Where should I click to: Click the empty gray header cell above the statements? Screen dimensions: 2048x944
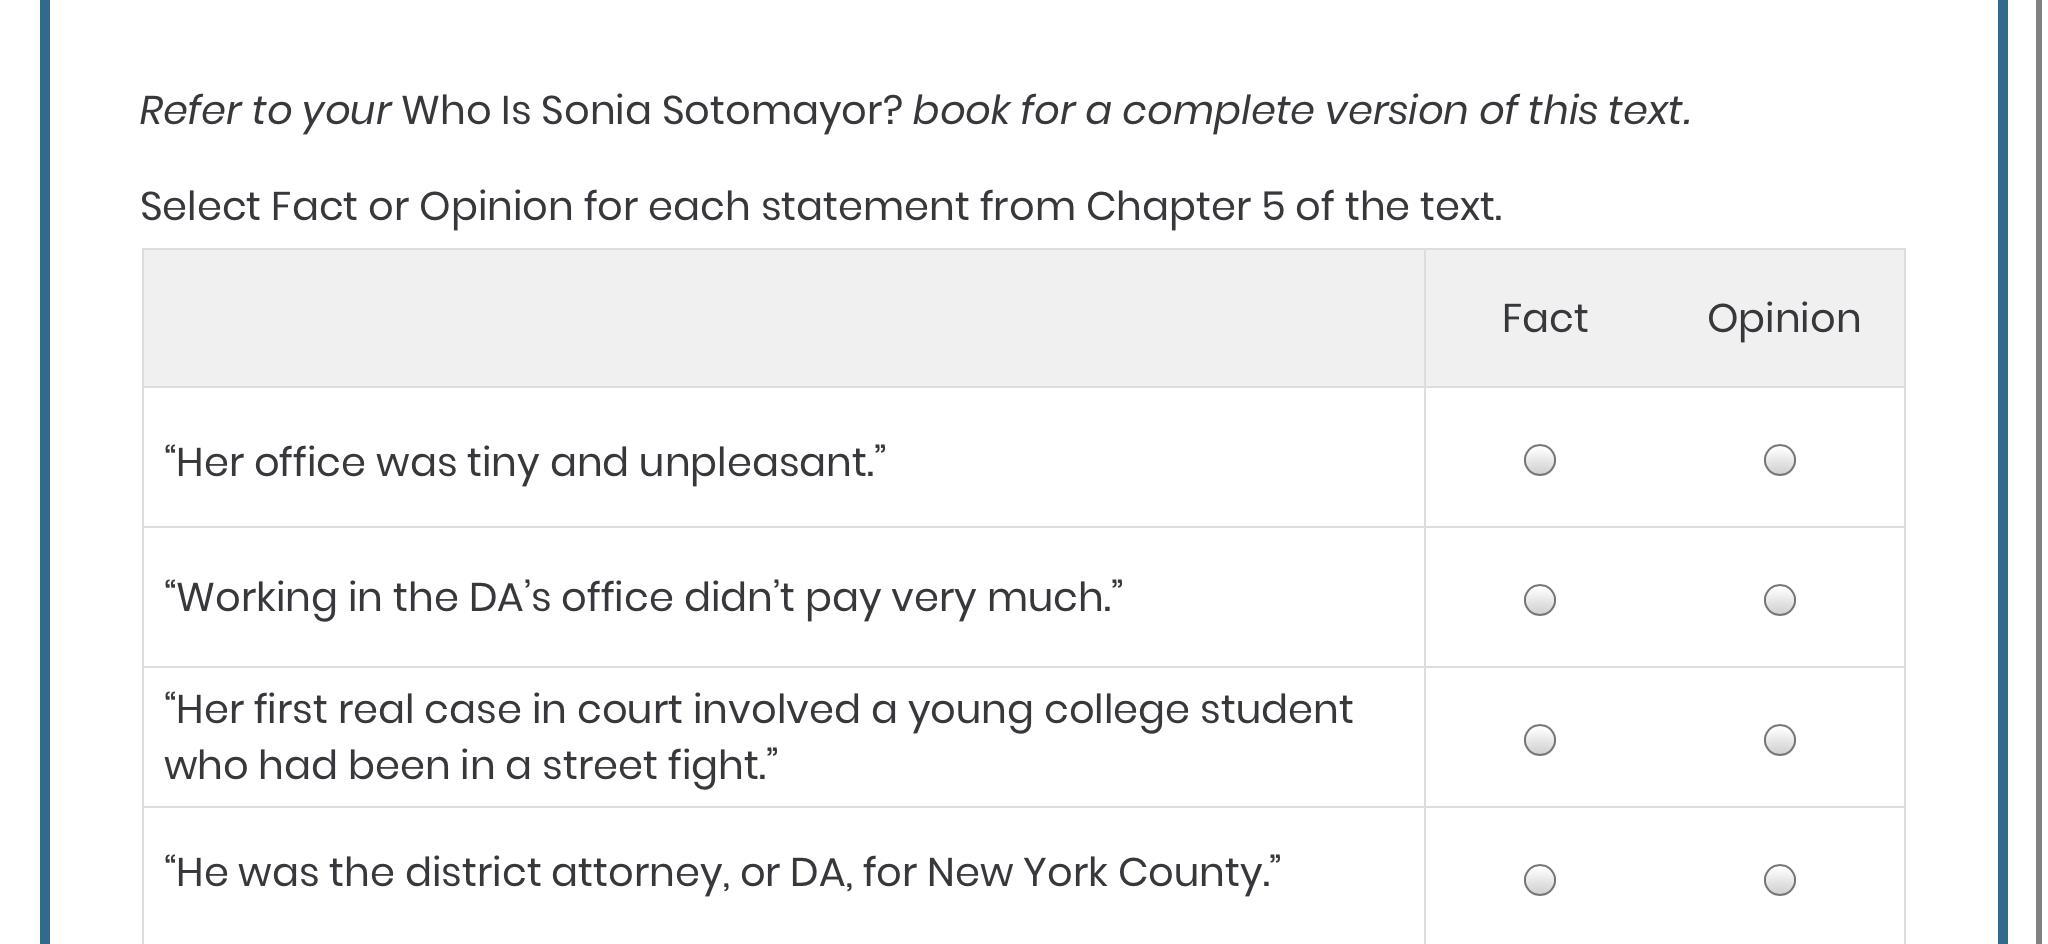[783, 318]
